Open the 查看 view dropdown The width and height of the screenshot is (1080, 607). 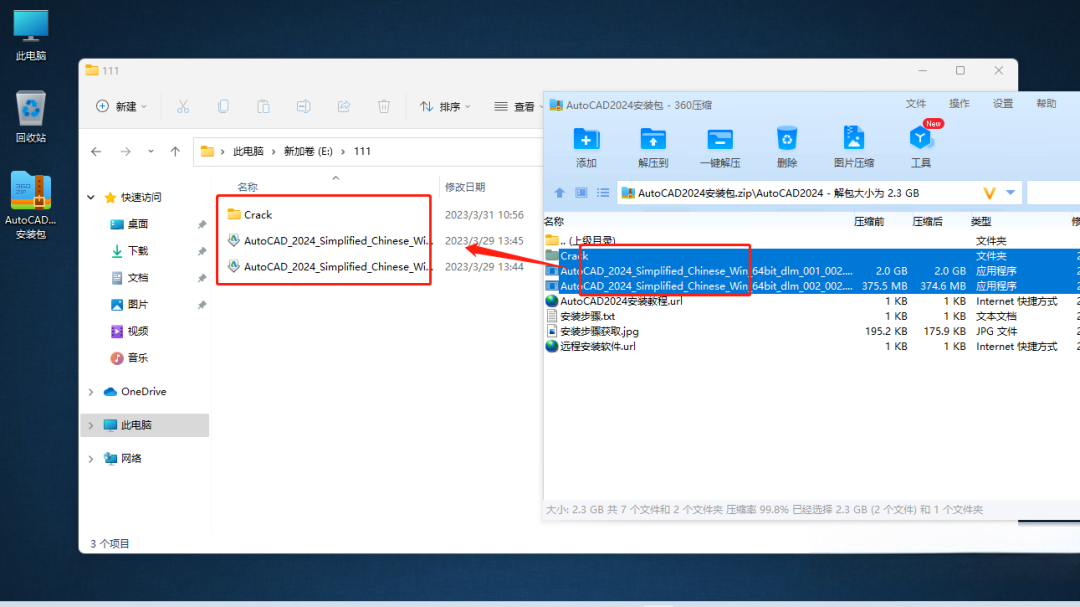click(x=517, y=106)
